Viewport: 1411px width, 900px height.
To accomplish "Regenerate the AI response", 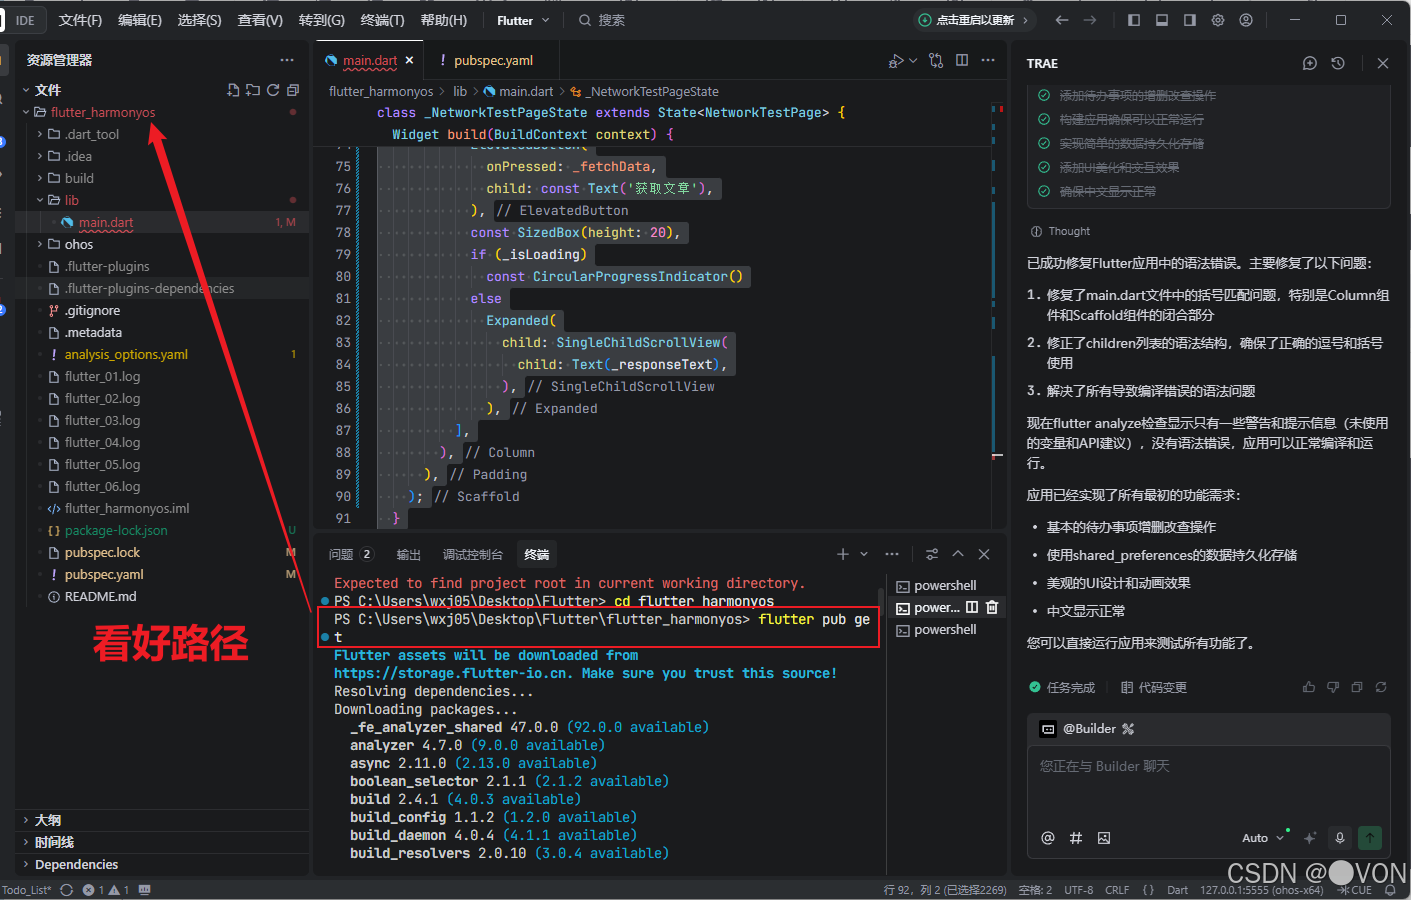I will pos(1381,687).
